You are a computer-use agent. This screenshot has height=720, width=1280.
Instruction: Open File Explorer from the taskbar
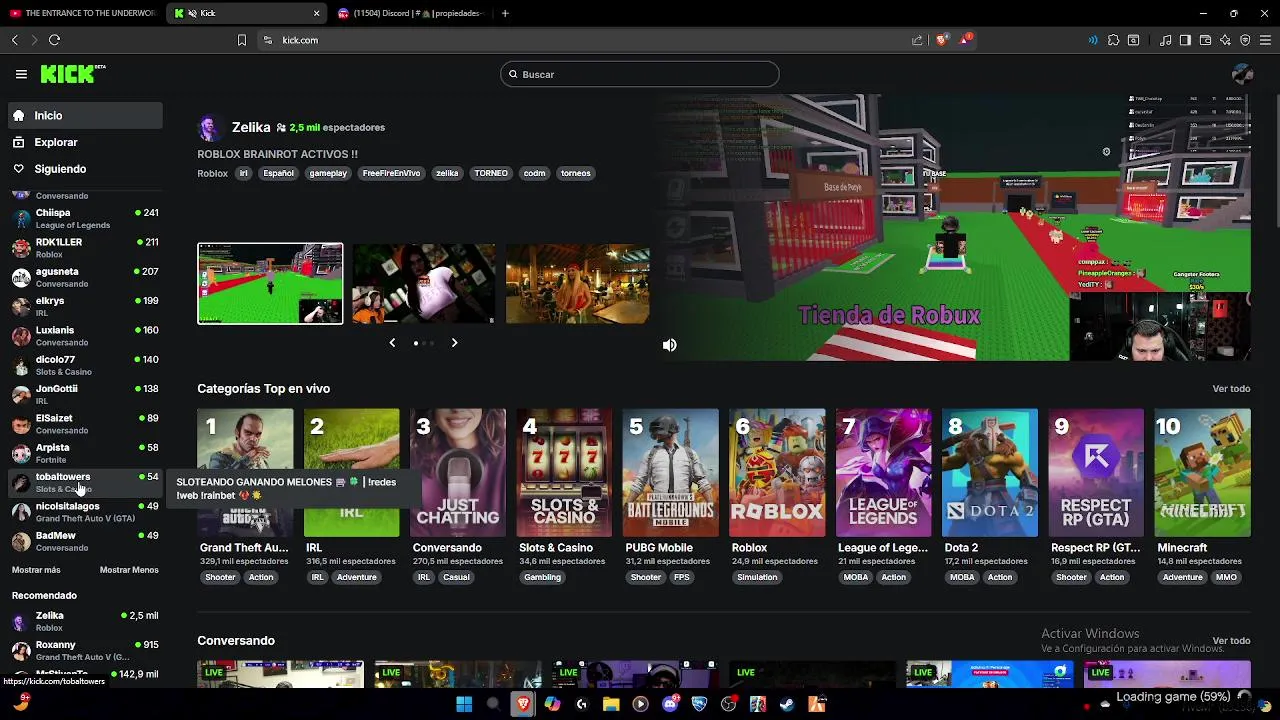(611, 704)
